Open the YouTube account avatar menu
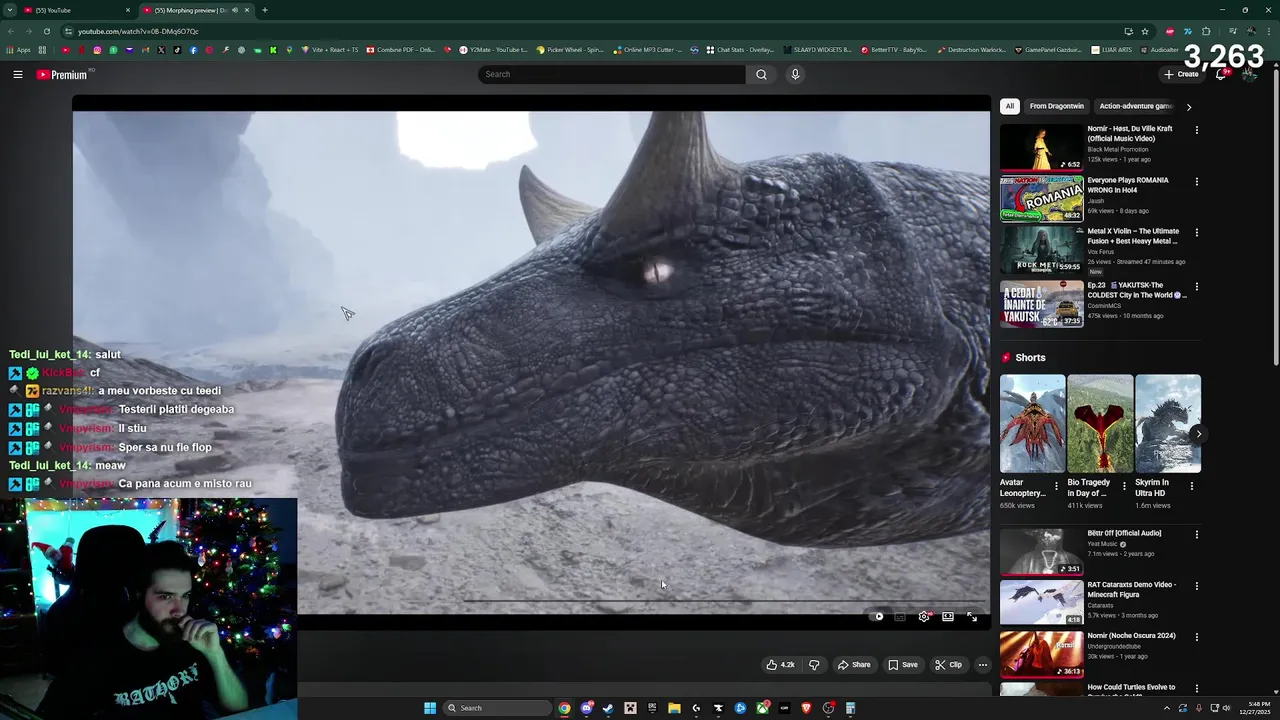The image size is (1280, 720). point(1249,74)
